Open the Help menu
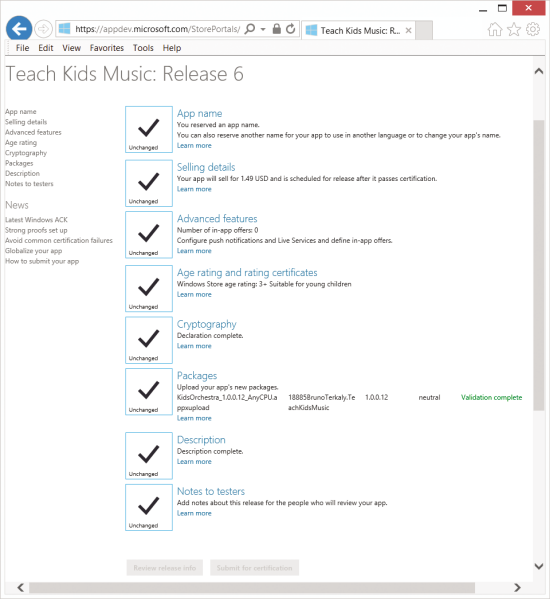550x599 pixels. pos(171,48)
